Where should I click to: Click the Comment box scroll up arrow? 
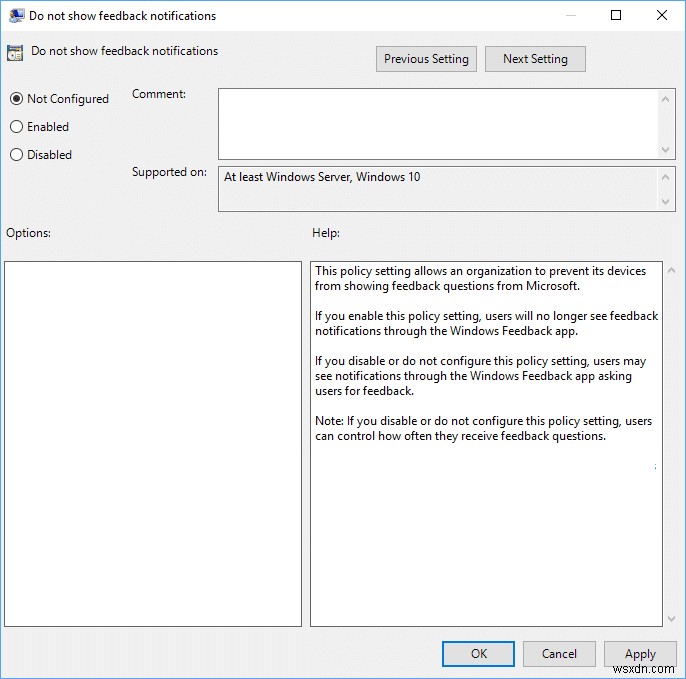[x=665, y=99]
